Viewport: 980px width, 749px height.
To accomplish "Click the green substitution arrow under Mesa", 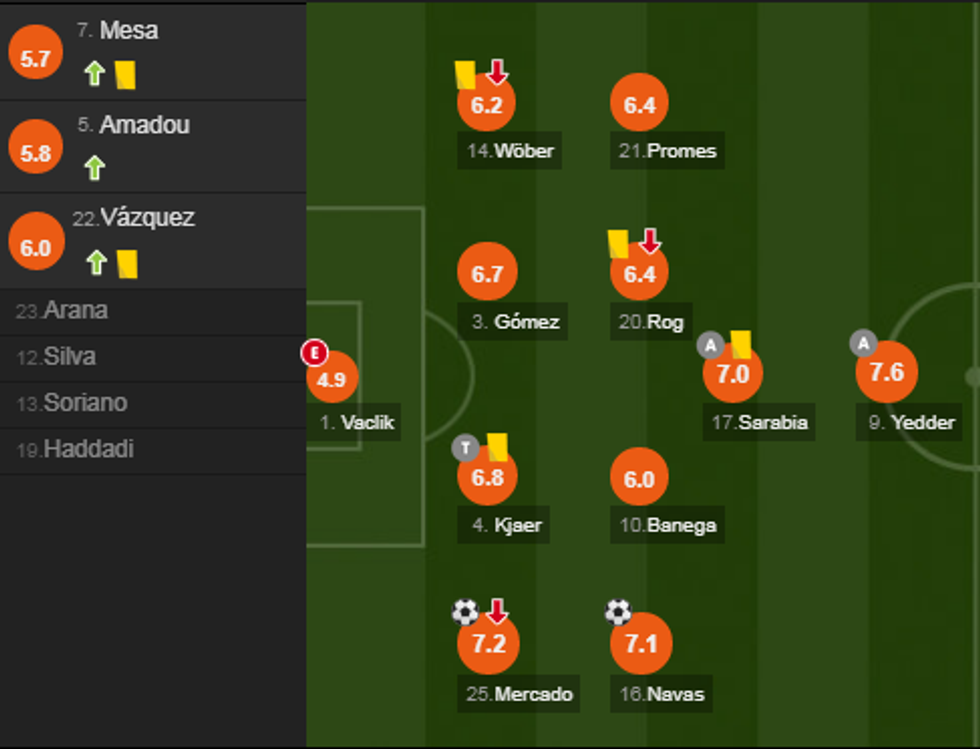I will [94, 75].
